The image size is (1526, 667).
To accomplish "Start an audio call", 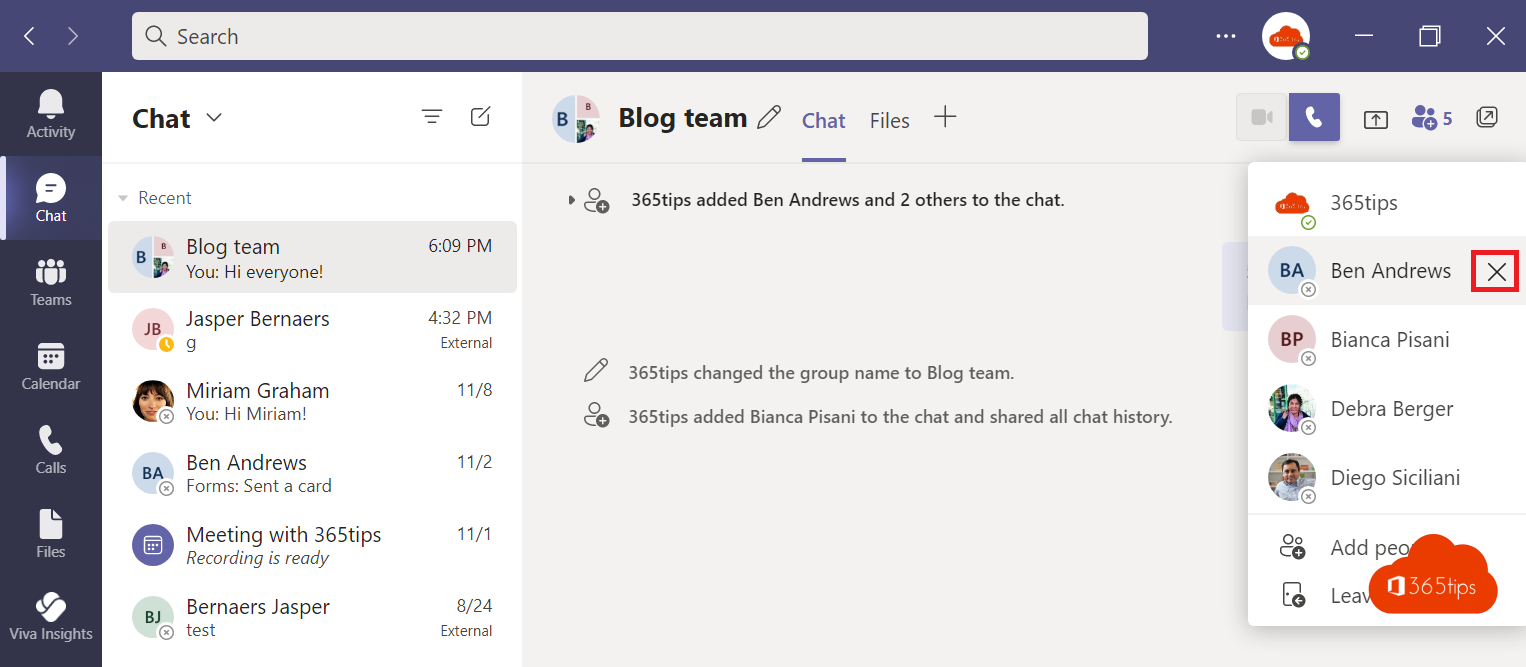I will tap(1314, 117).
